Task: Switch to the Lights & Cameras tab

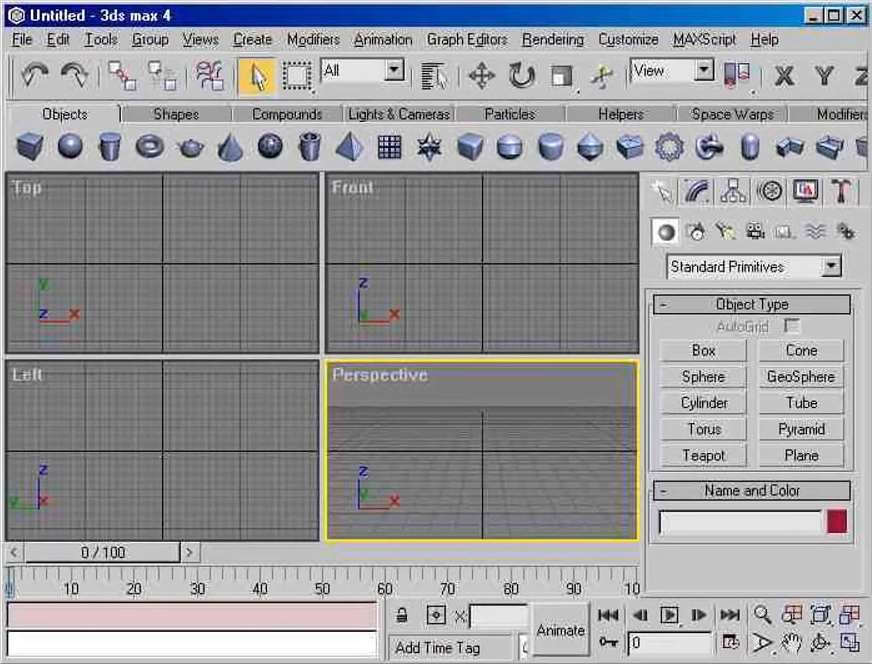Action: click(399, 114)
